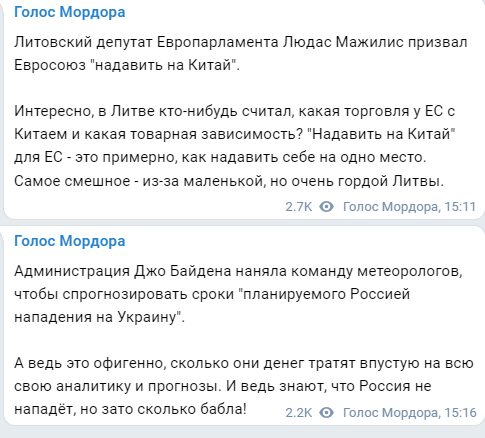Click the word Европарламента
This screenshot has height=438, width=485.
[x=218, y=43]
